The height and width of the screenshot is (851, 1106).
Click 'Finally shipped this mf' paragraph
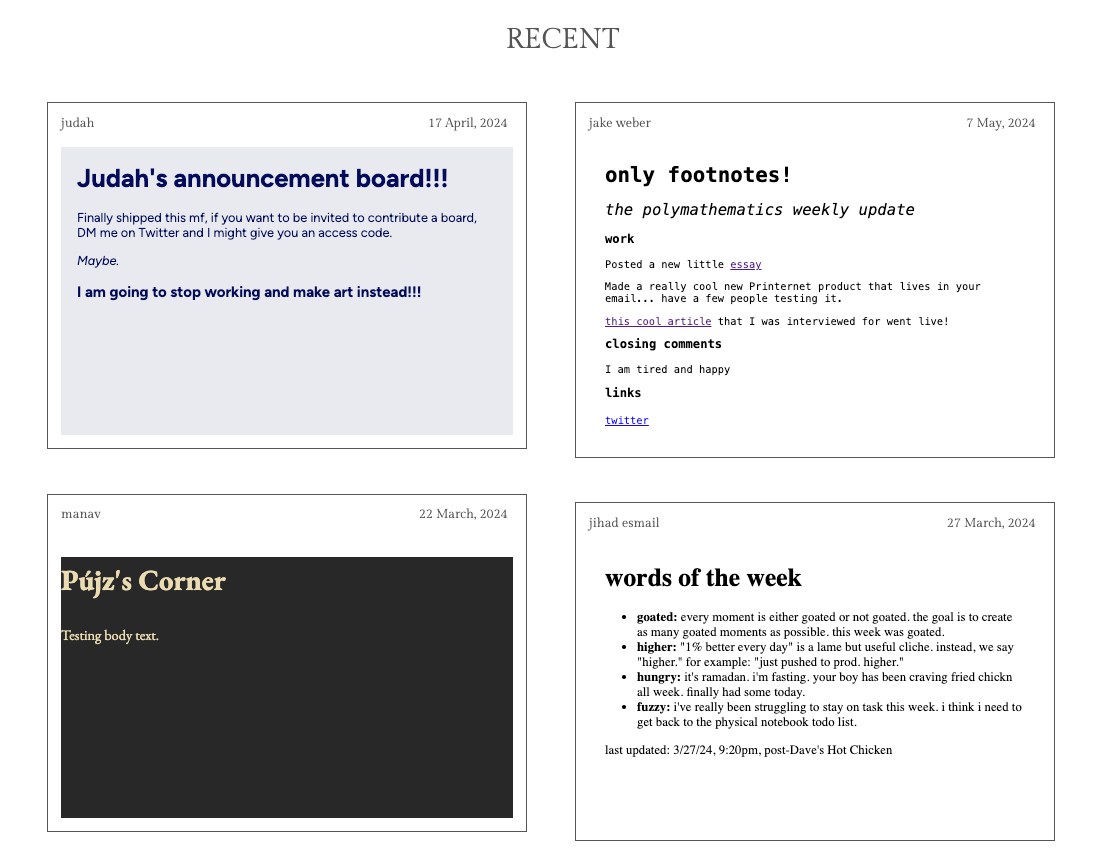point(277,225)
